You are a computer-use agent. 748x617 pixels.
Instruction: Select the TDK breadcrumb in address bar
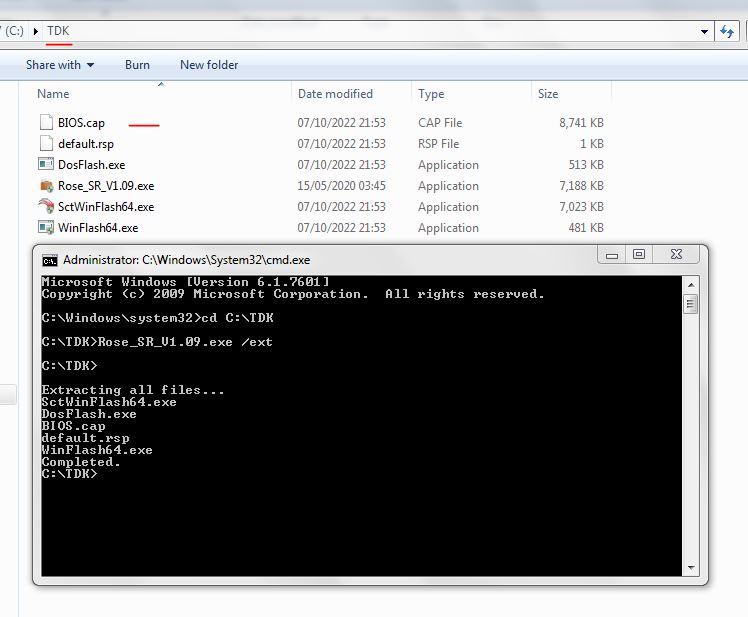click(x=58, y=31)
